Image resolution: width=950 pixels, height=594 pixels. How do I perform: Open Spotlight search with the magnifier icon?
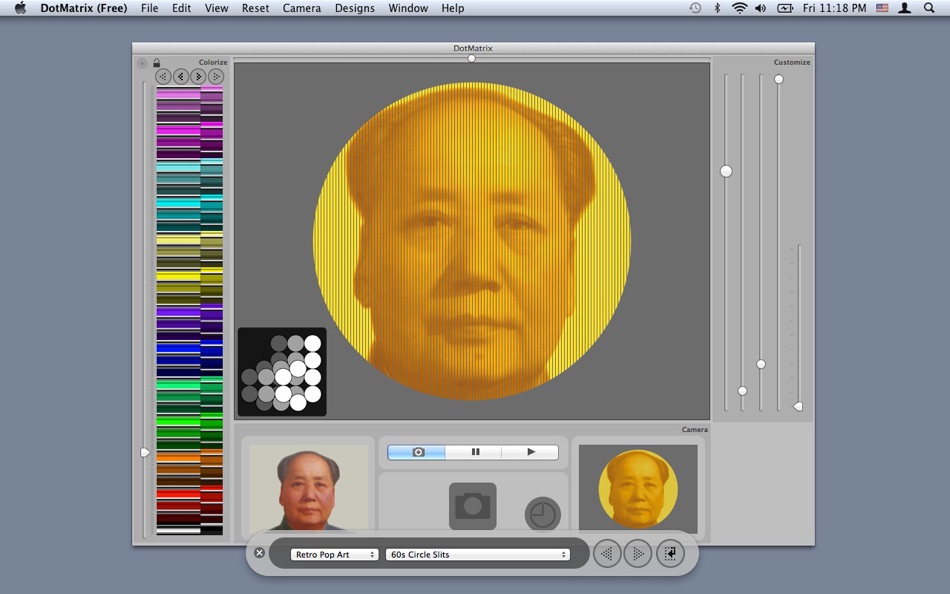coord(929,8)
